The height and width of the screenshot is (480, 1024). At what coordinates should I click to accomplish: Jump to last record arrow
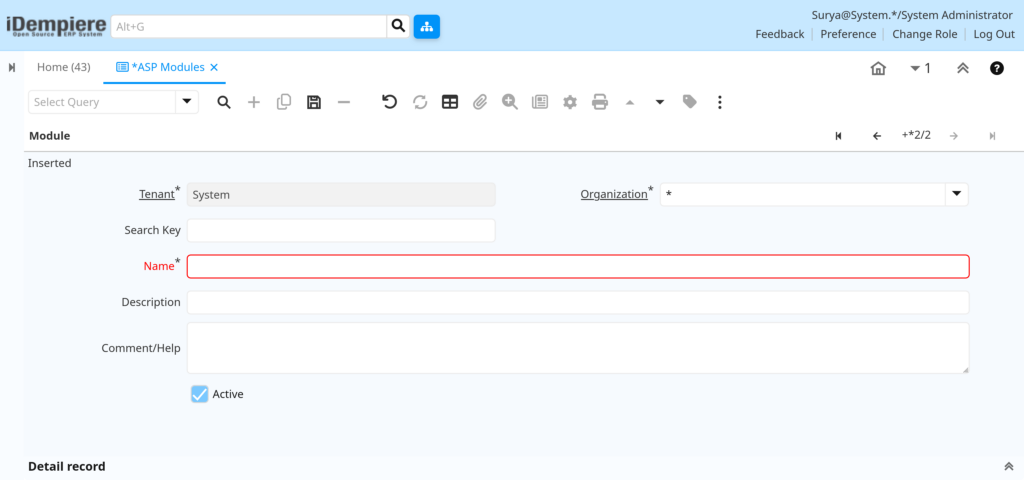click(993, 136)
